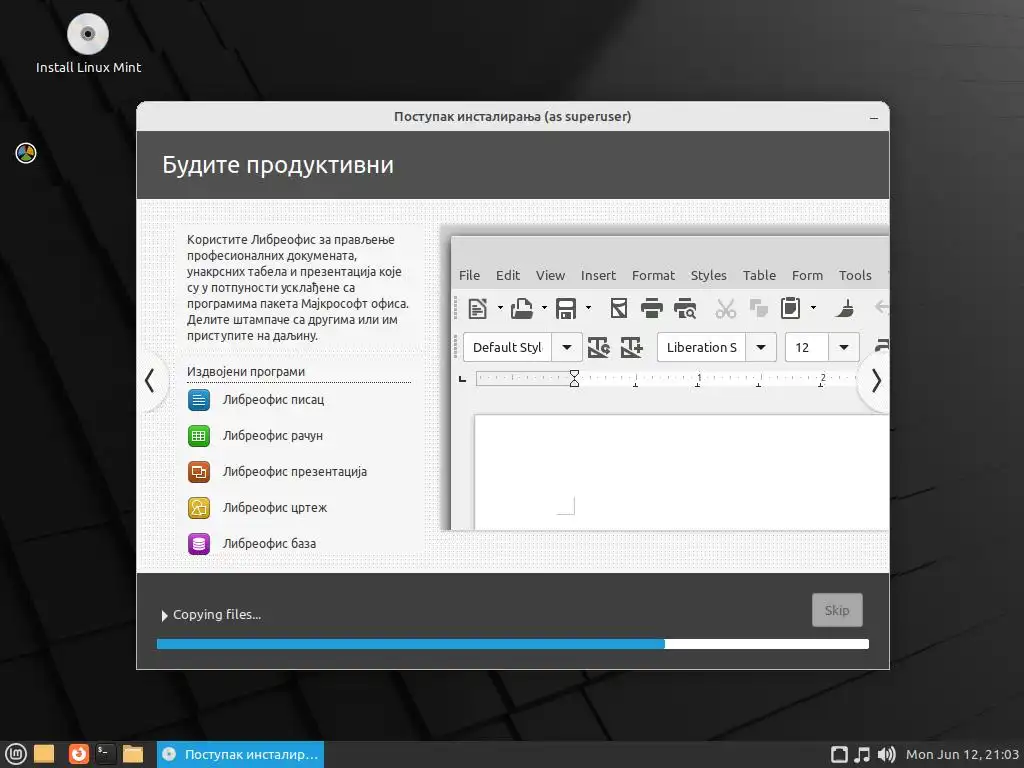Screen dimensions: 1024x768
Task: Open the Insert menu in slideshow image
Action: (x=598, y=276)
